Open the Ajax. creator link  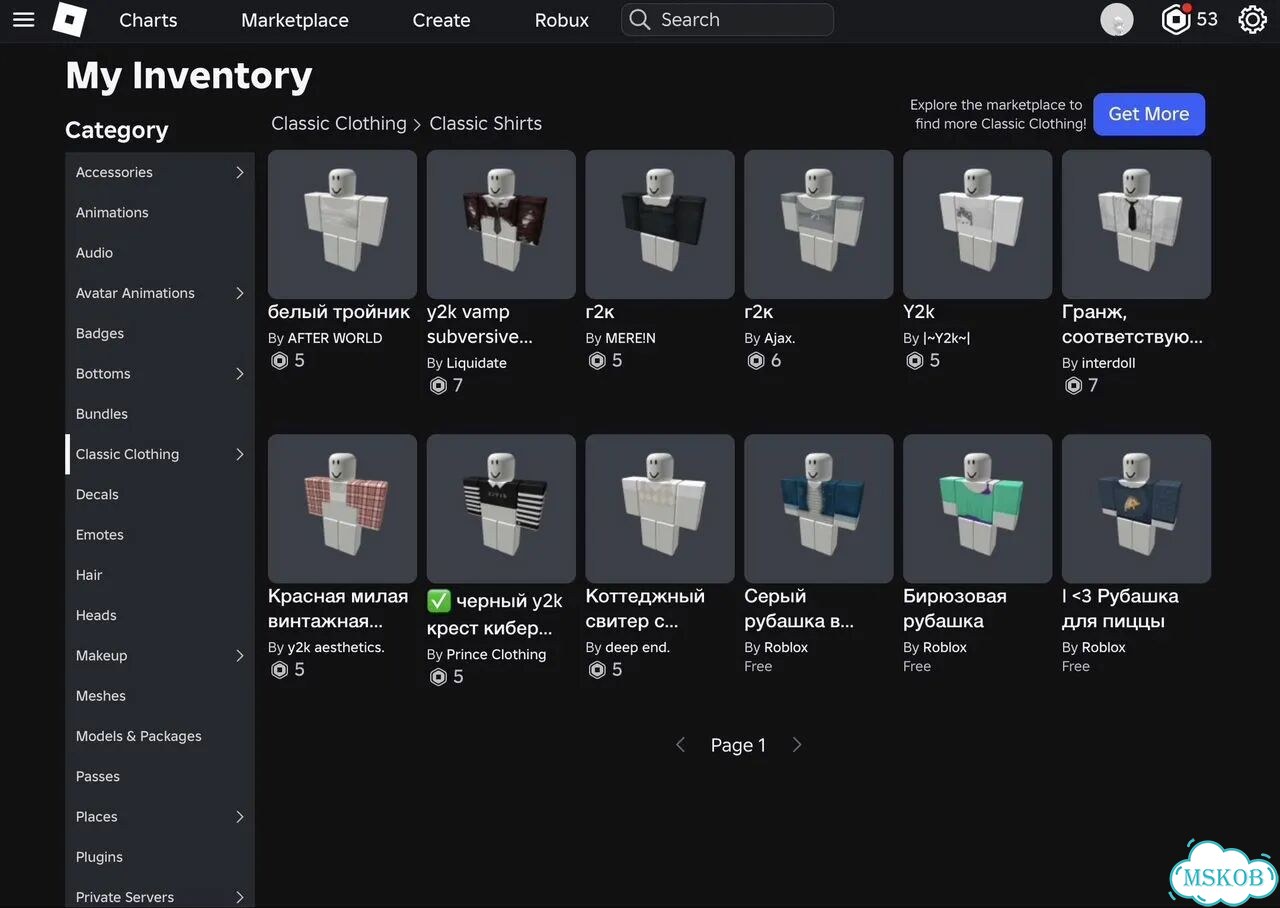point(780,338)
